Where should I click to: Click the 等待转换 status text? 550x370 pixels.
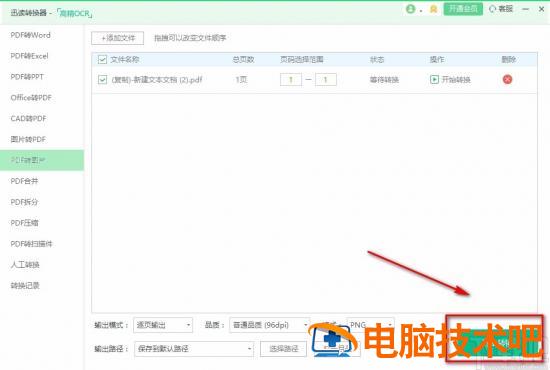[x=384, y=80]
